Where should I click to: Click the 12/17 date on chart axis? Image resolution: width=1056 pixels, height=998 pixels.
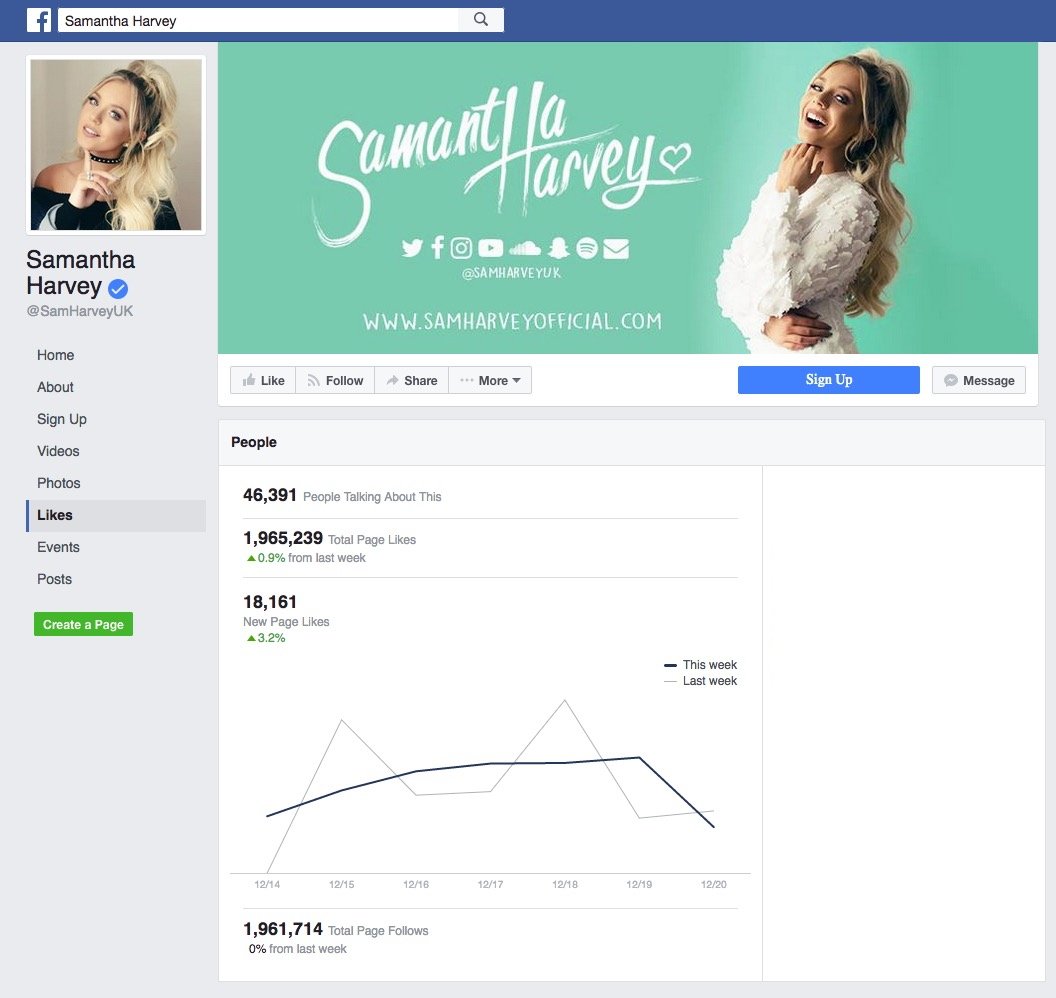490,884
